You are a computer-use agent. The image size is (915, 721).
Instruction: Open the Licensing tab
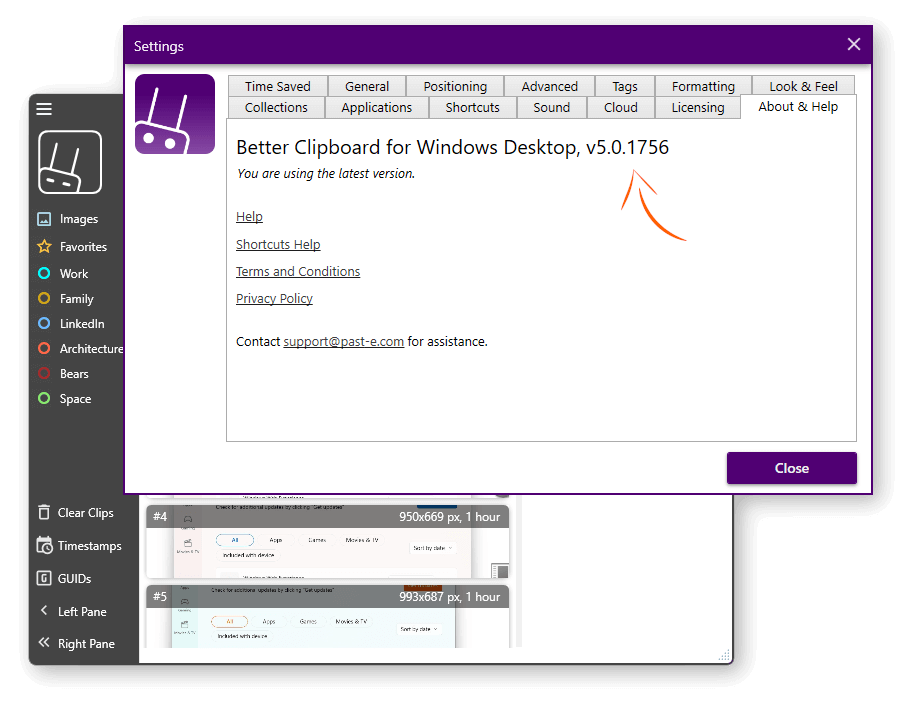[x=698, y=107]
